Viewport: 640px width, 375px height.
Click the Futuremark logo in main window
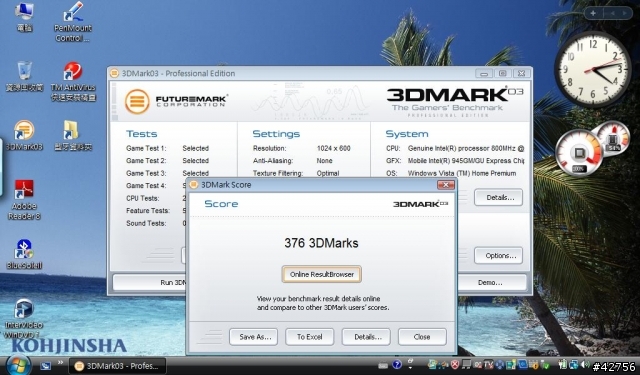pyautogui.click(x=176, y=101)
